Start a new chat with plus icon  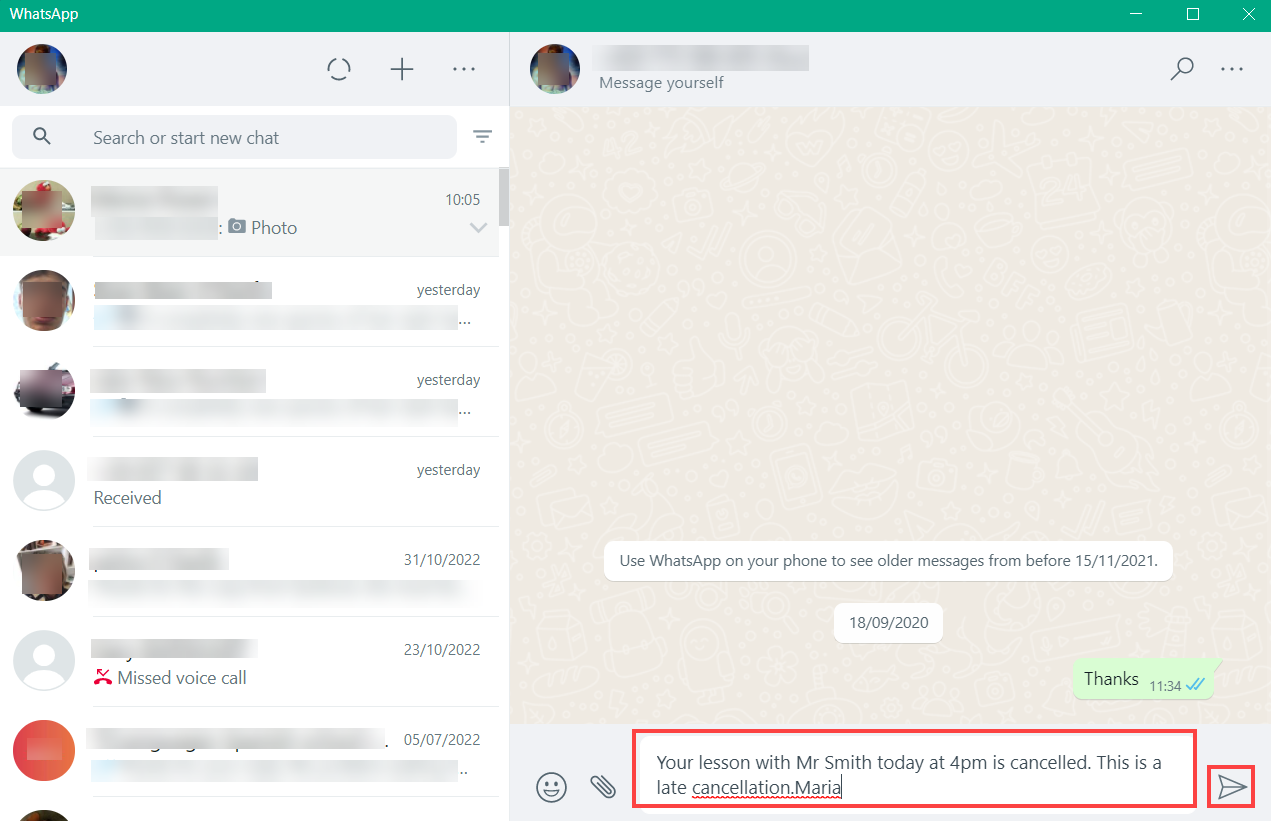[x=401, y=69]
